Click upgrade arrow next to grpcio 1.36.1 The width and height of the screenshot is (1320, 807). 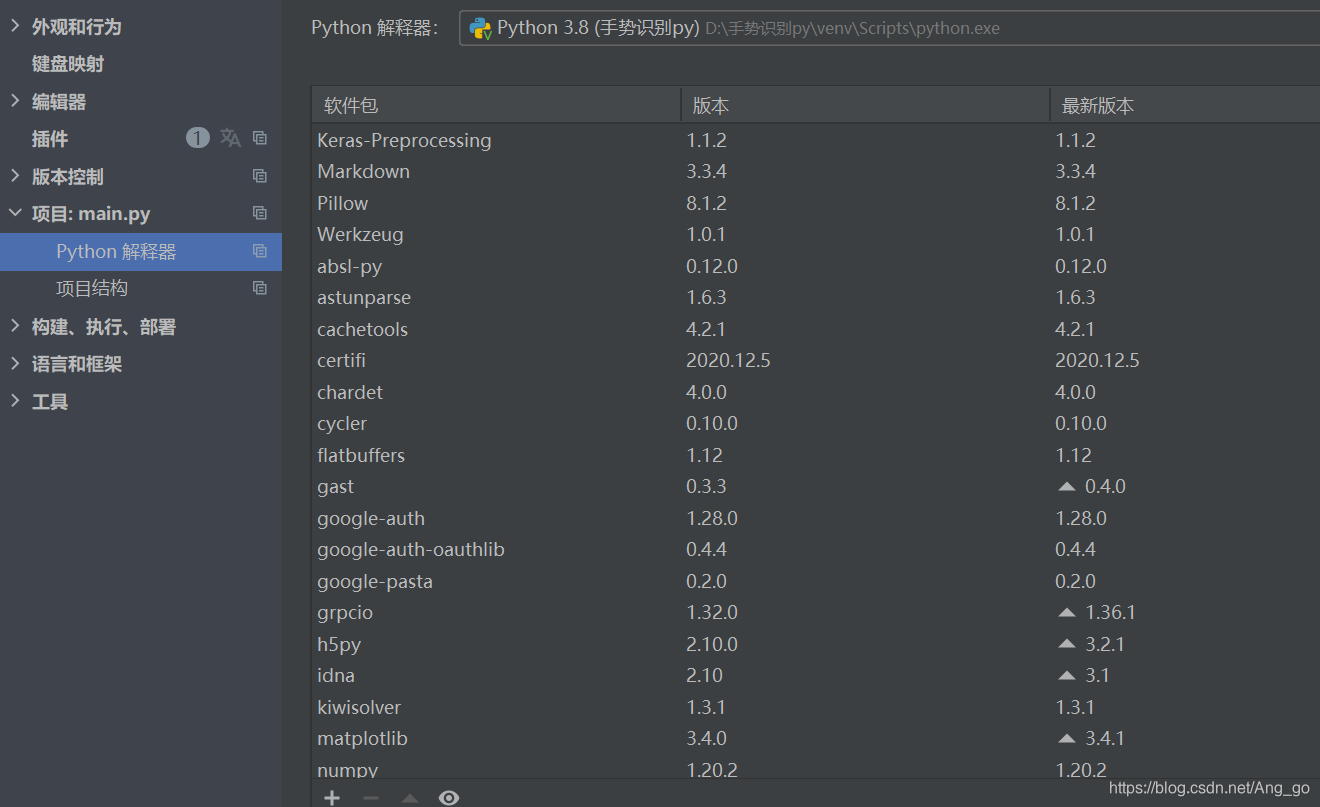coord(1067,613)
